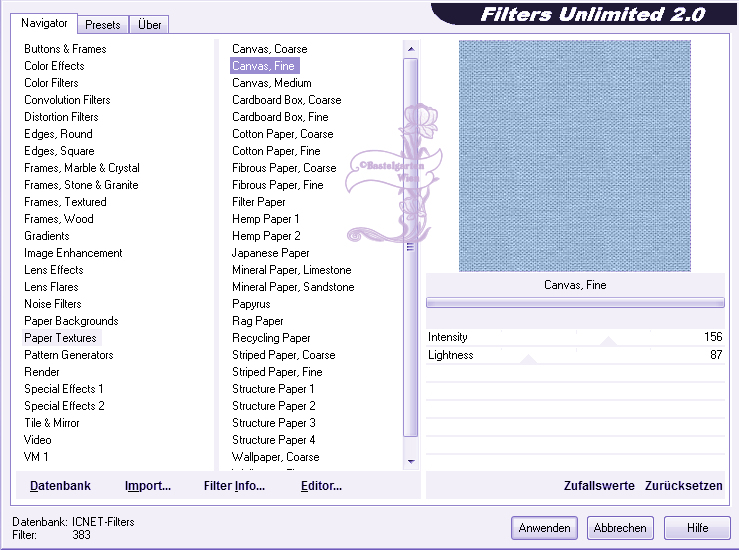Choose the Noise Filters category
Image resolution: width=739 pixels, height=550 pixels.
coord(52,304)
